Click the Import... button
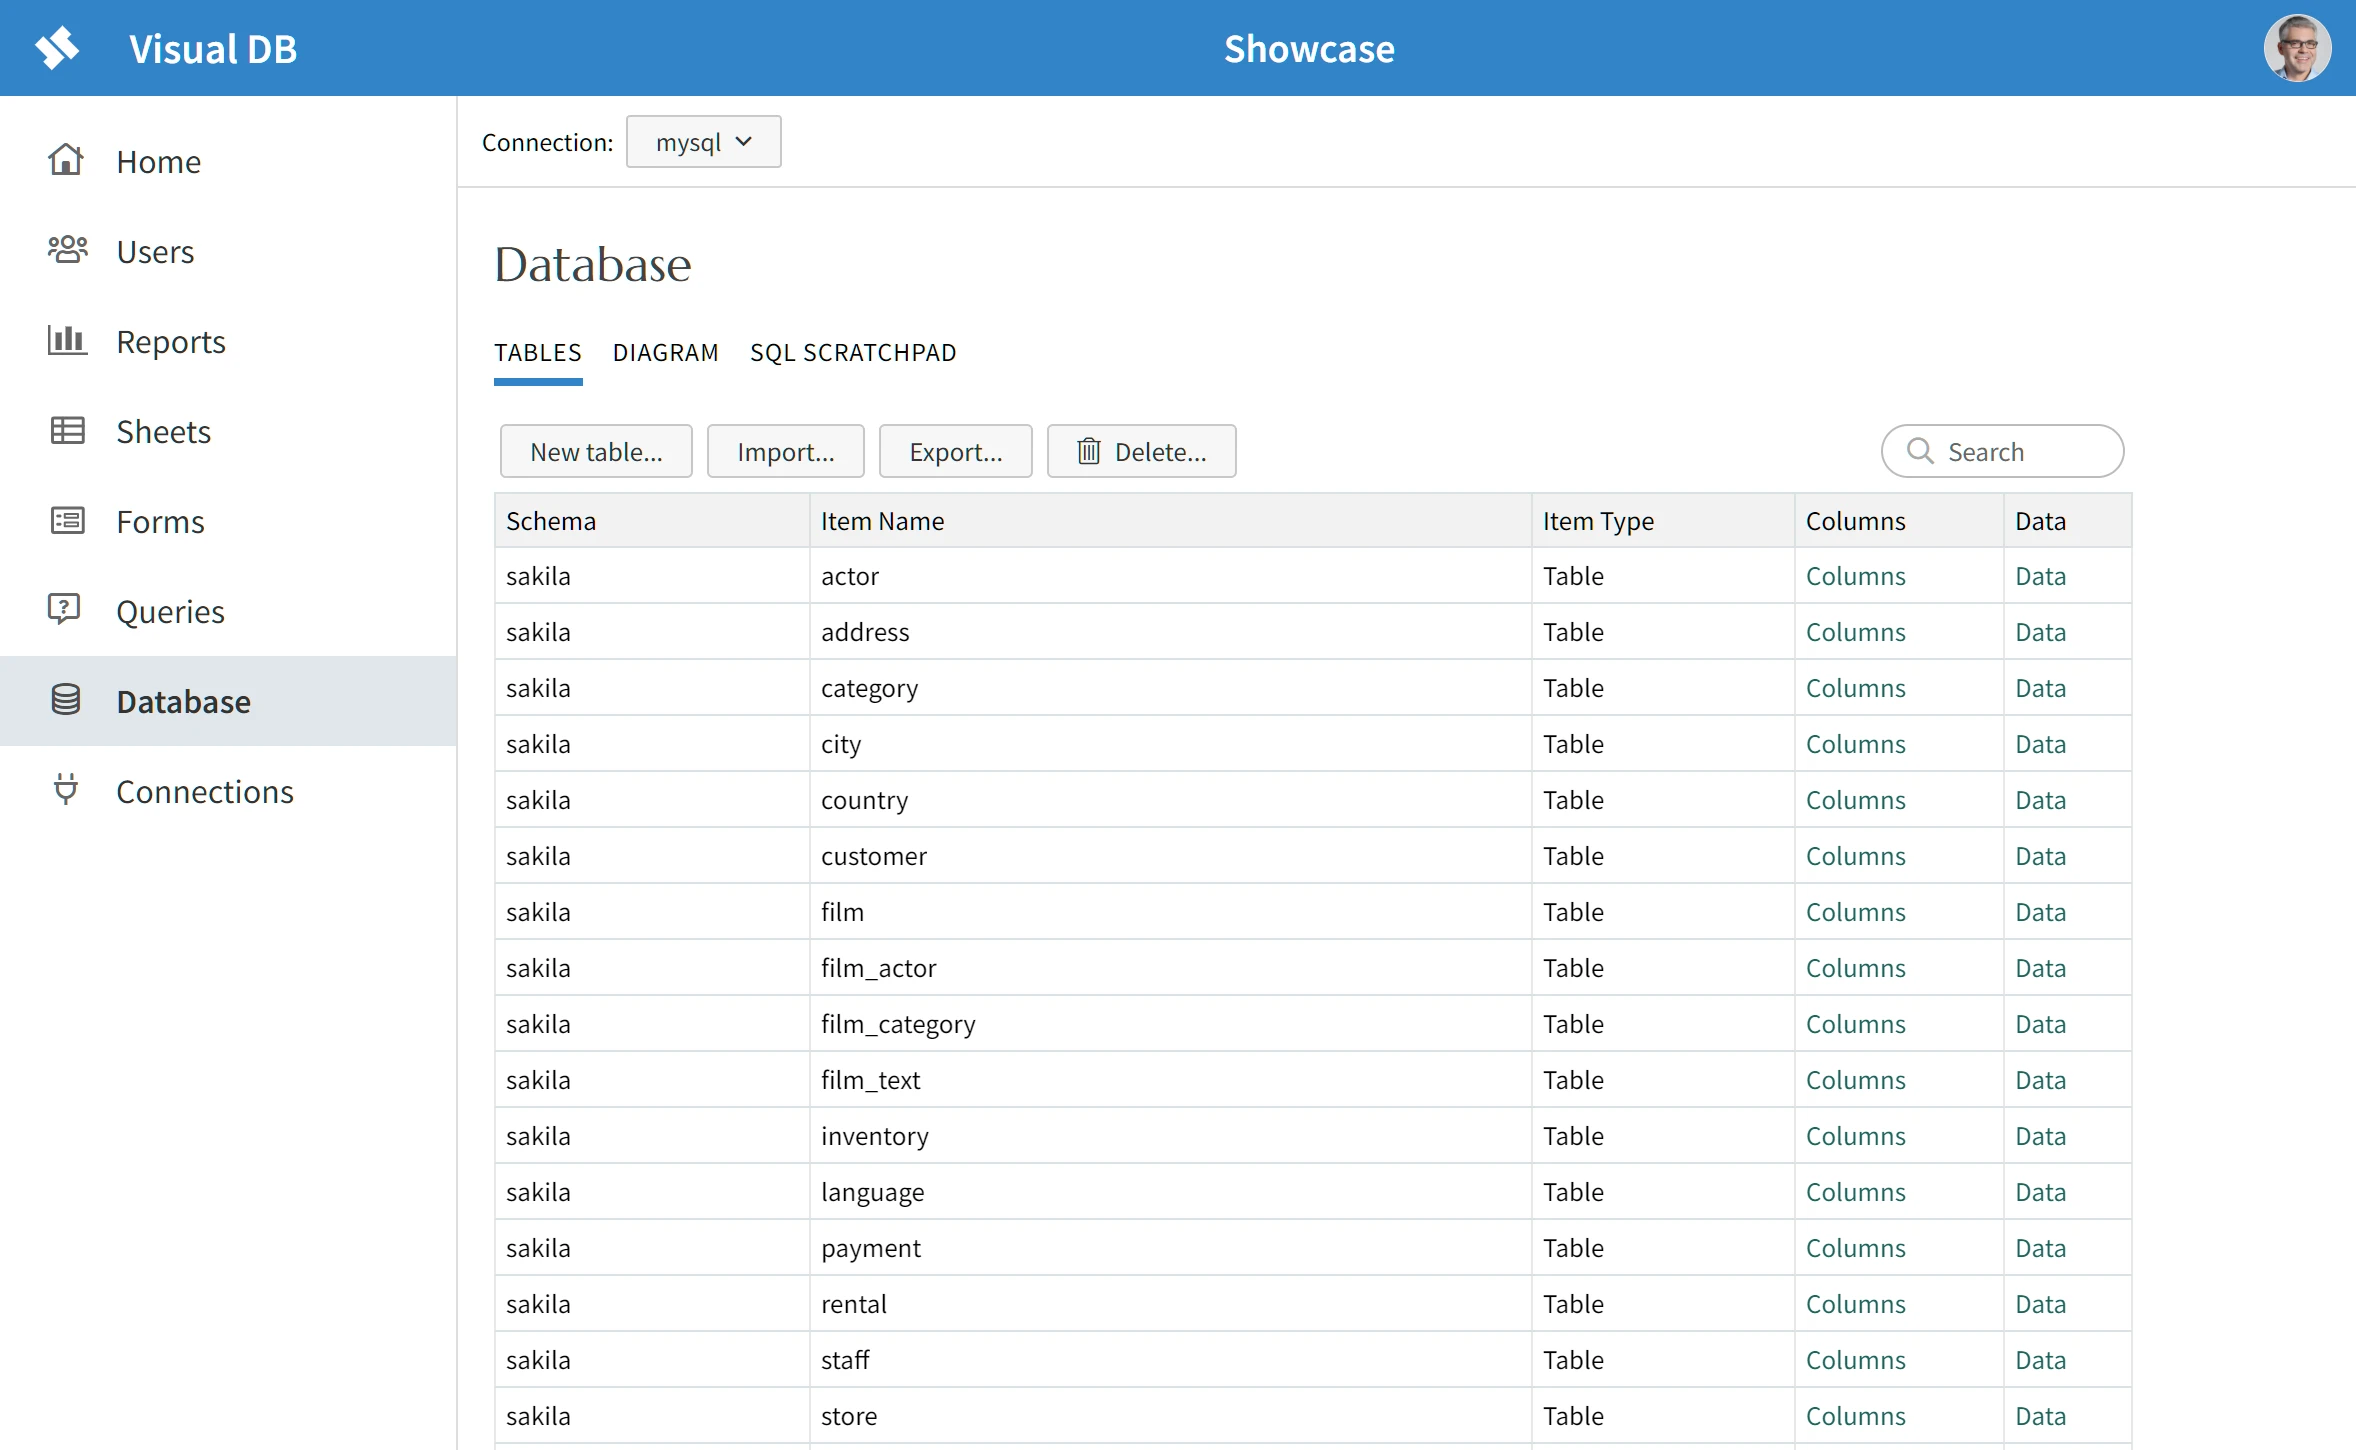The height and width of the screenshot is (1450, 2356). point(785,452)
